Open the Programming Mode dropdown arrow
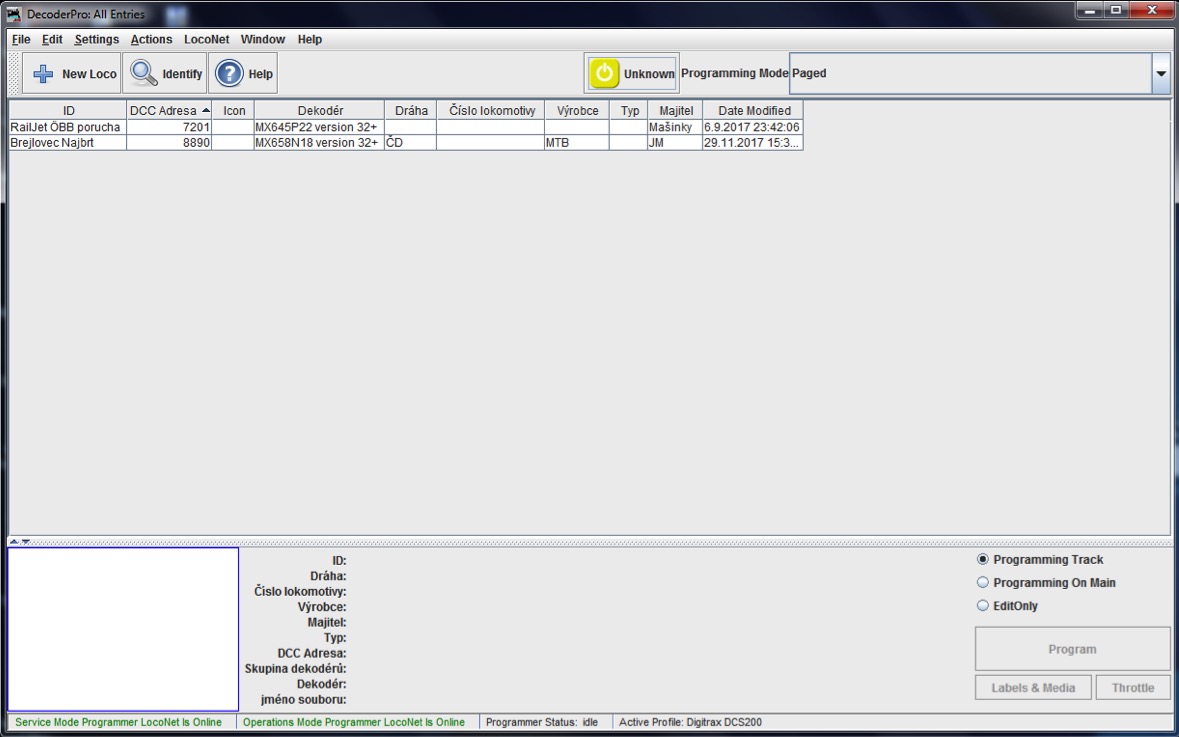 (1161, 74)
